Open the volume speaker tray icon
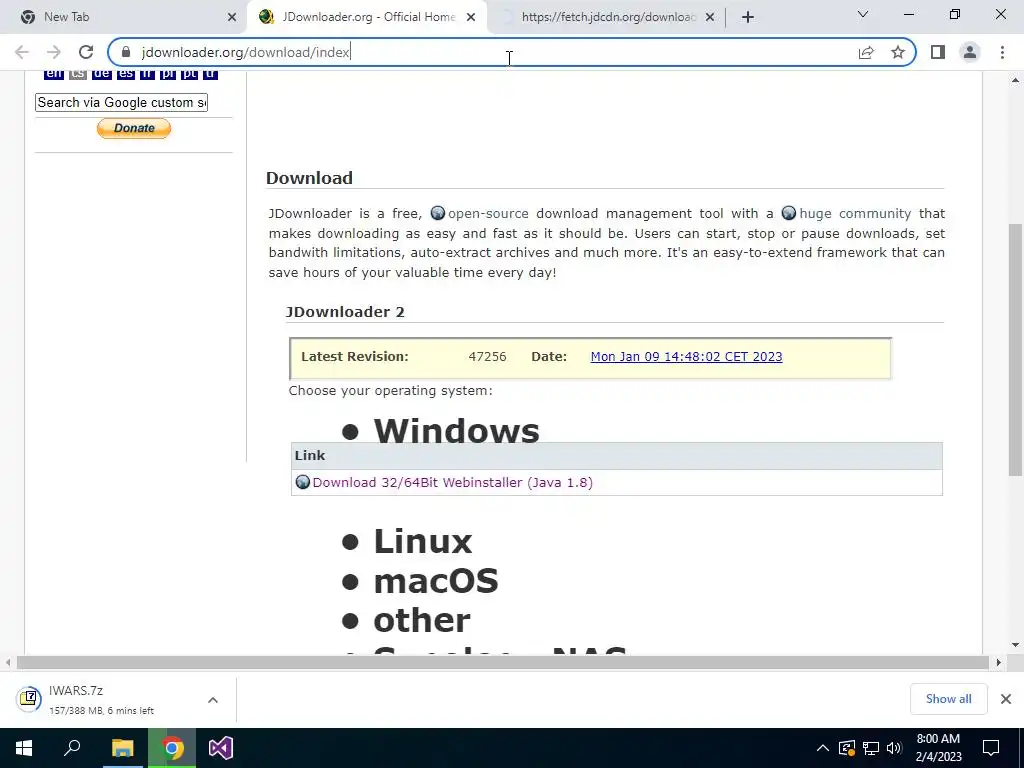 click(894, 748)
